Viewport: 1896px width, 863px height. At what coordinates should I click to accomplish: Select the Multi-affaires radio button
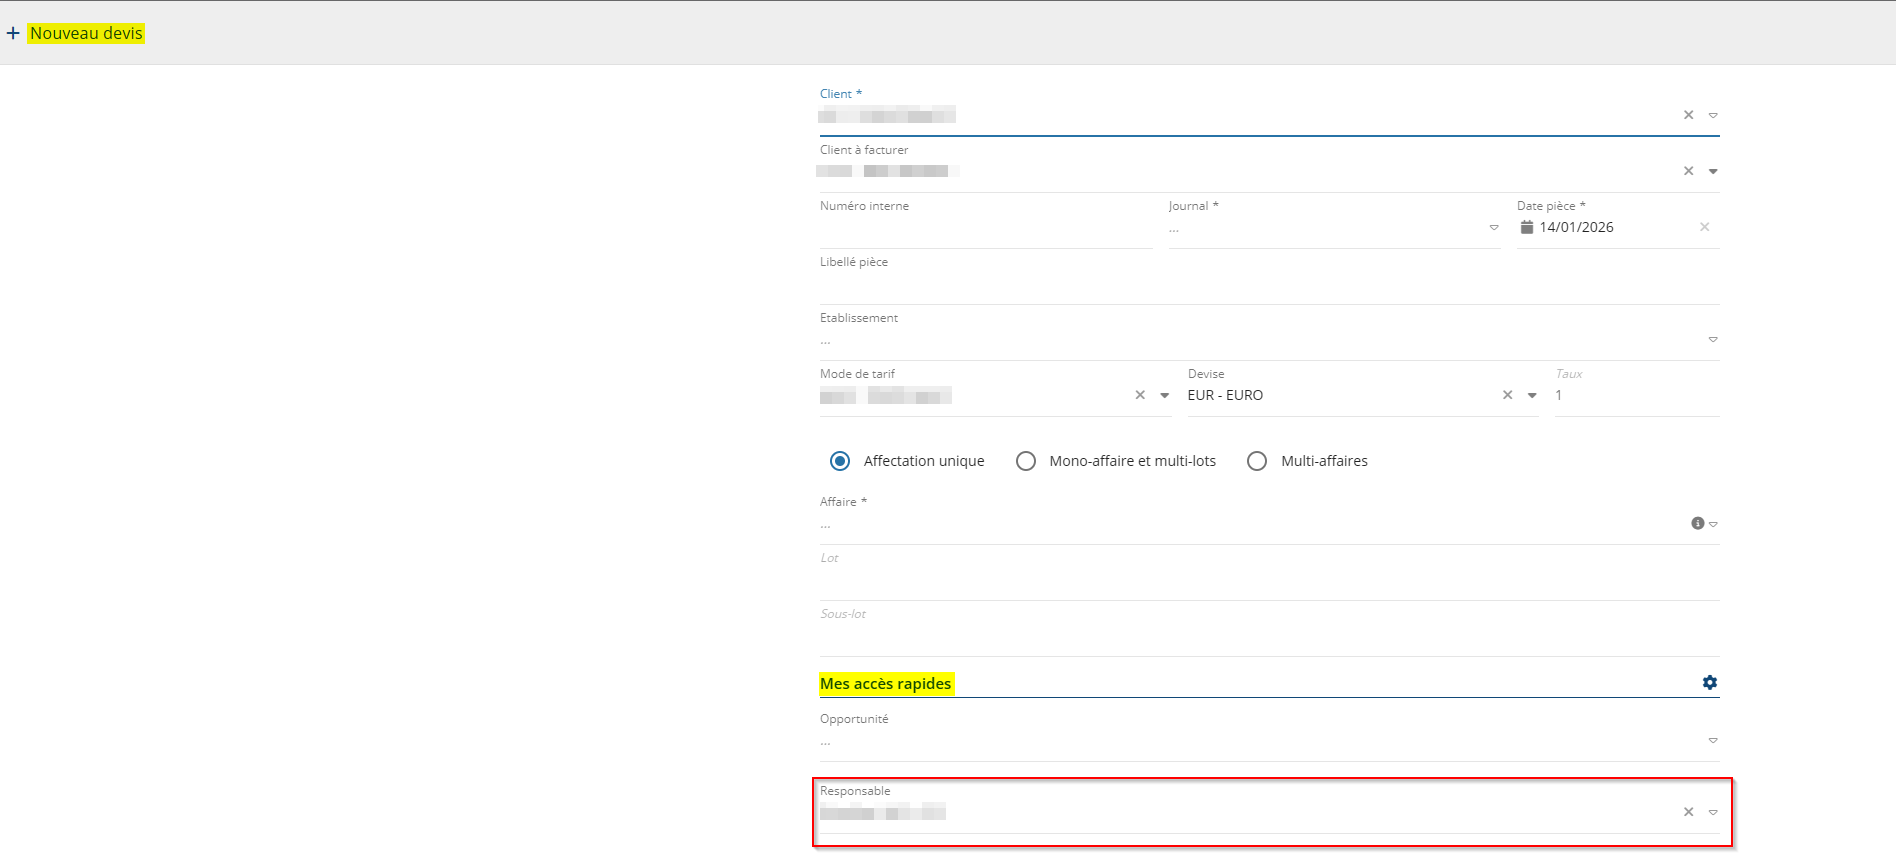(x=1257, y=461)
